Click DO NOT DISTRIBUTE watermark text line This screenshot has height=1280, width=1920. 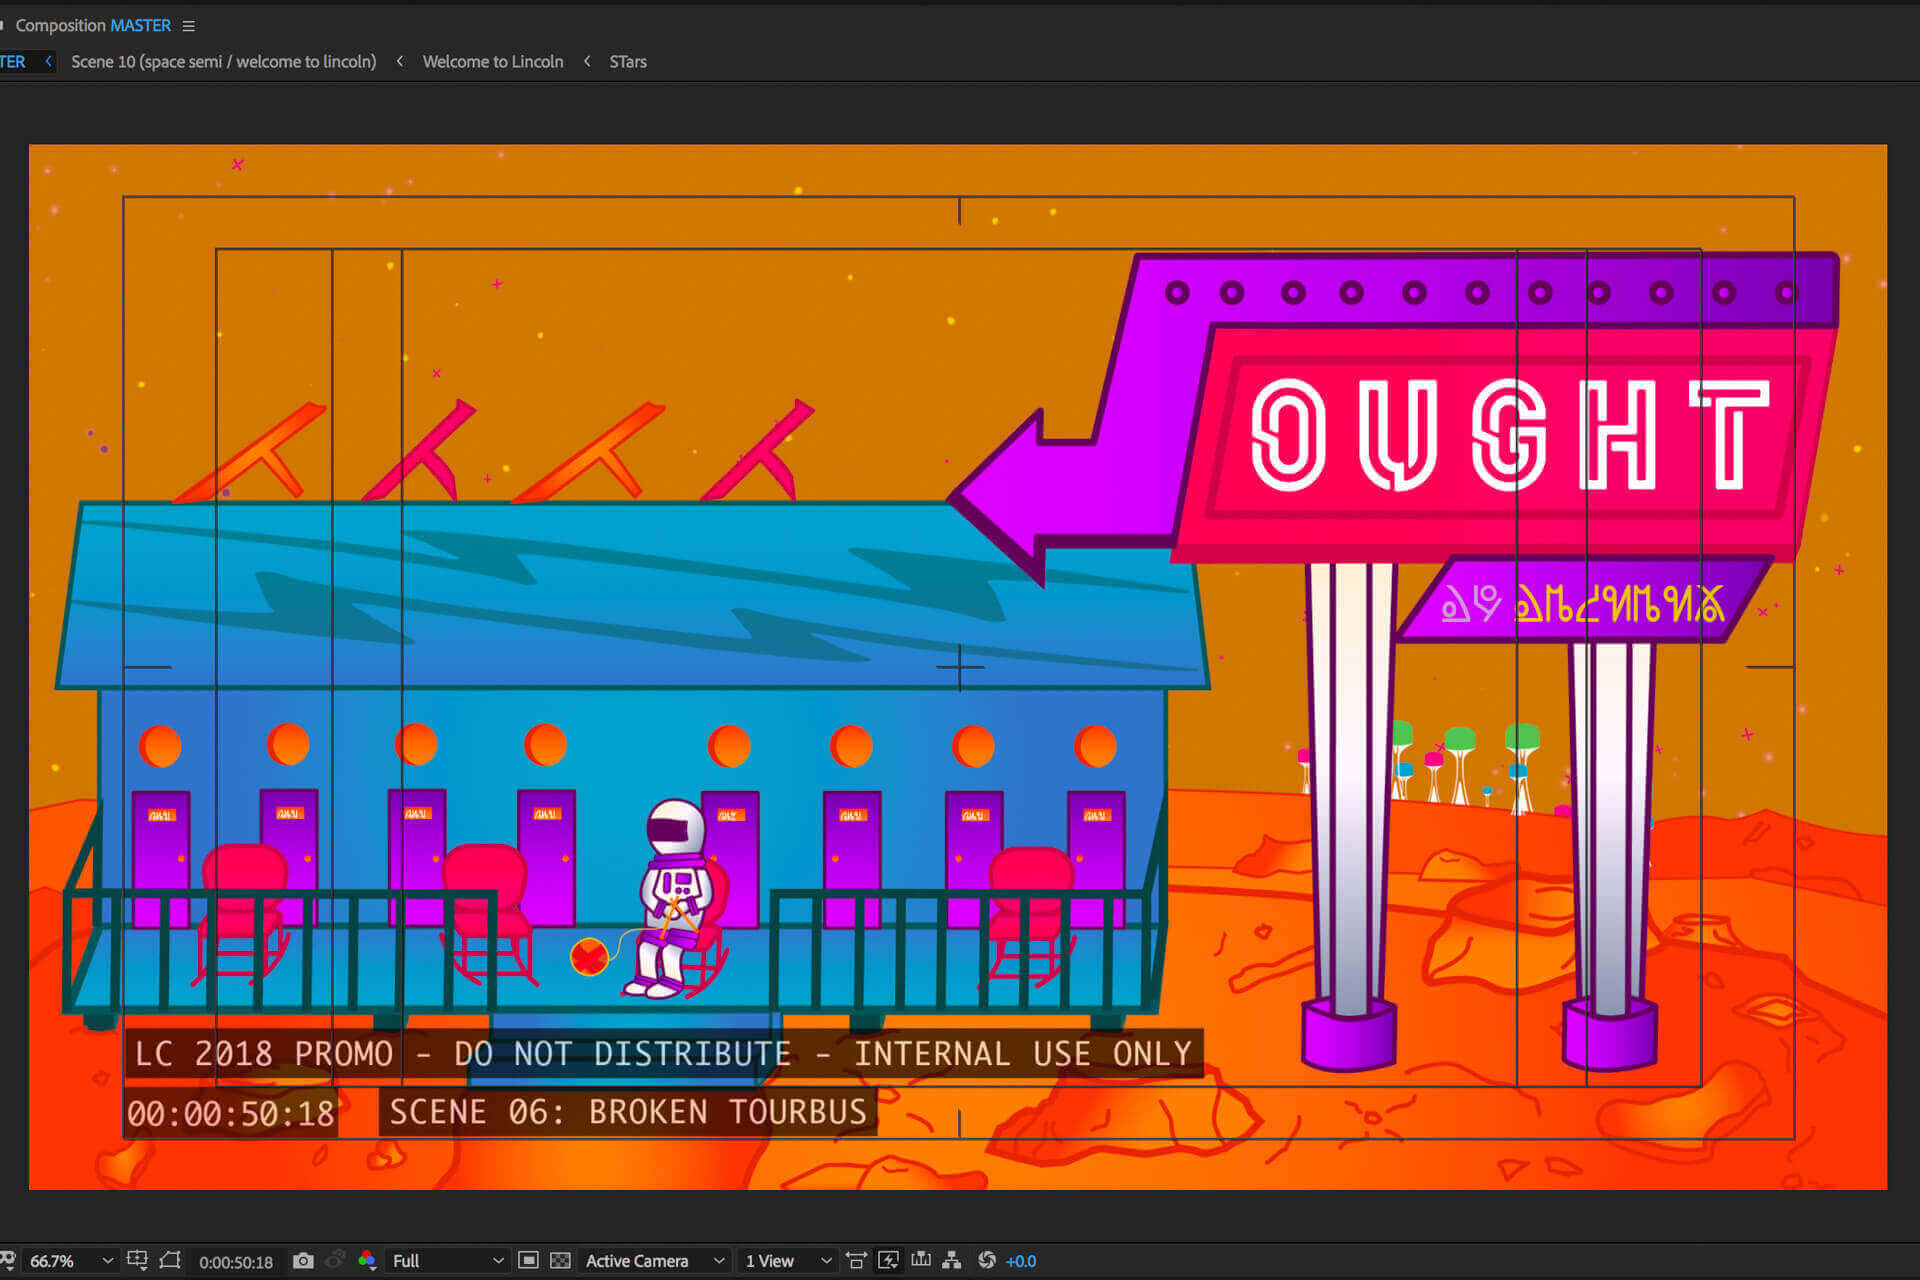click(663, 1054)
